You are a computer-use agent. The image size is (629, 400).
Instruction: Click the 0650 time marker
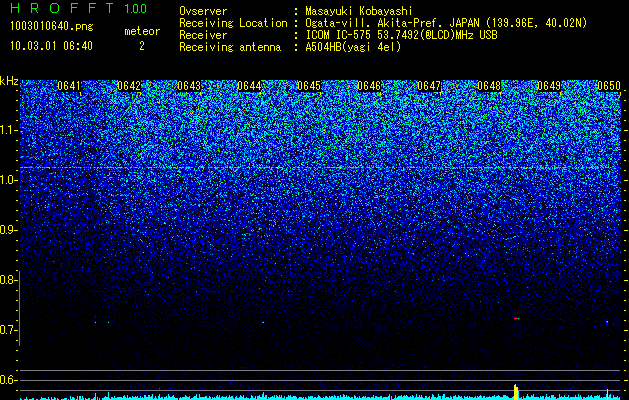coord(609,86)
